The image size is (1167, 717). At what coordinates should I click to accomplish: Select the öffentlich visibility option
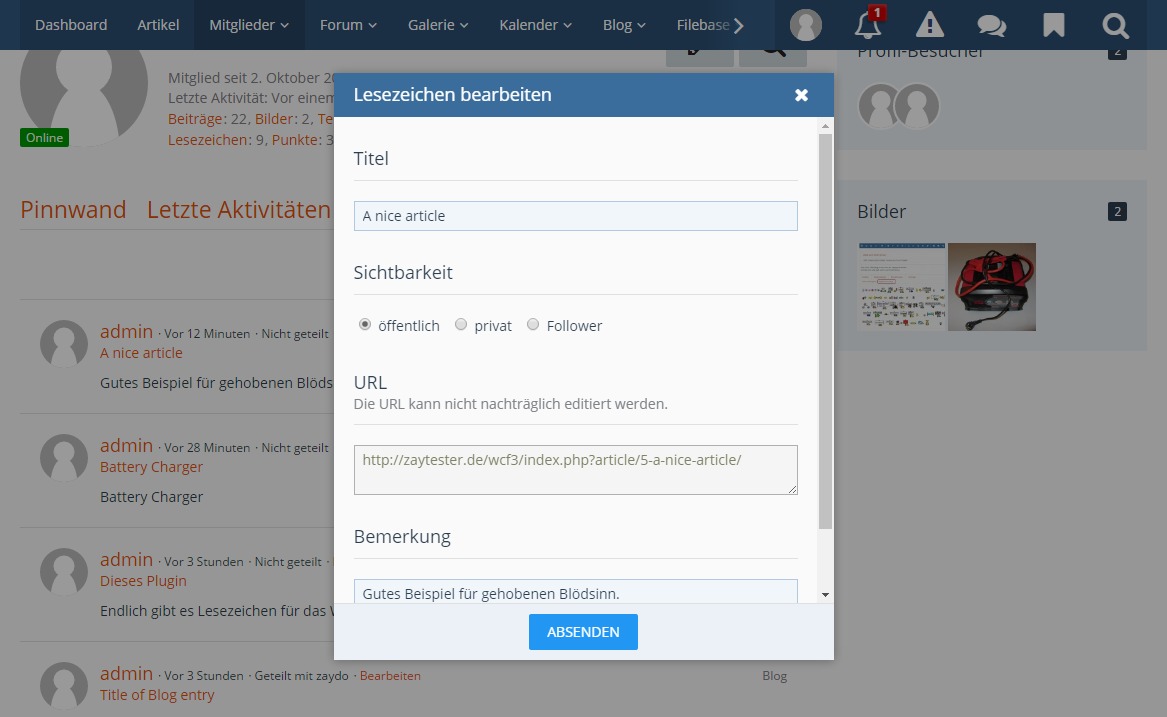coord(365,324)
